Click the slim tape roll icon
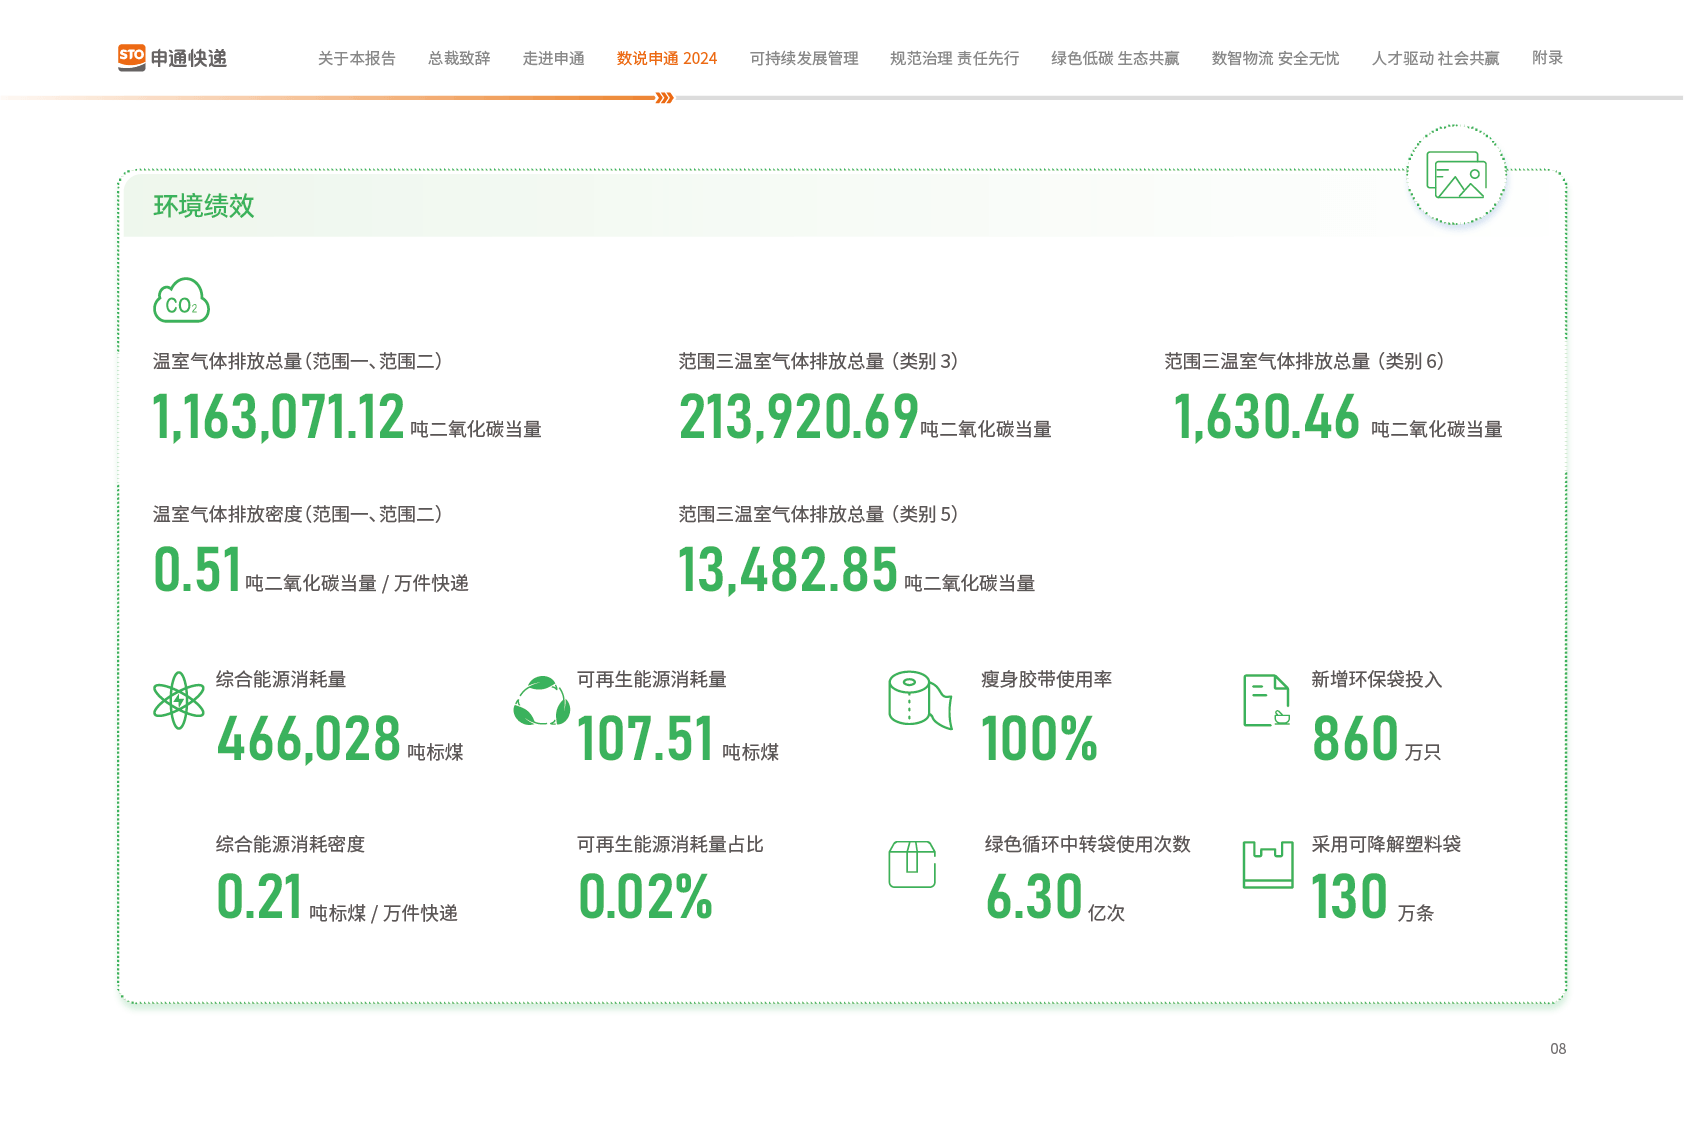 pyautogui.click(x=919, y=699)
